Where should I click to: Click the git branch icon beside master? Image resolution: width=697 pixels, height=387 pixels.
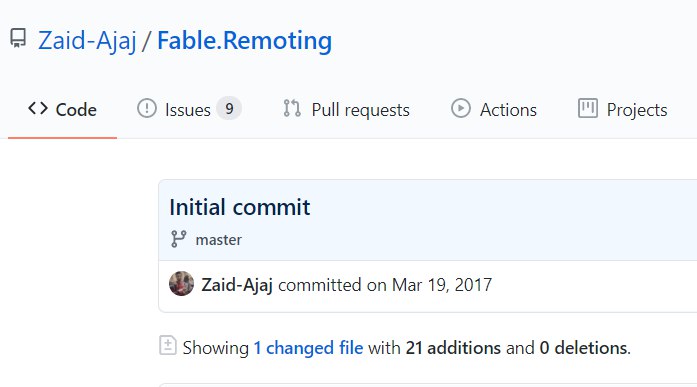tap(179, 239)
